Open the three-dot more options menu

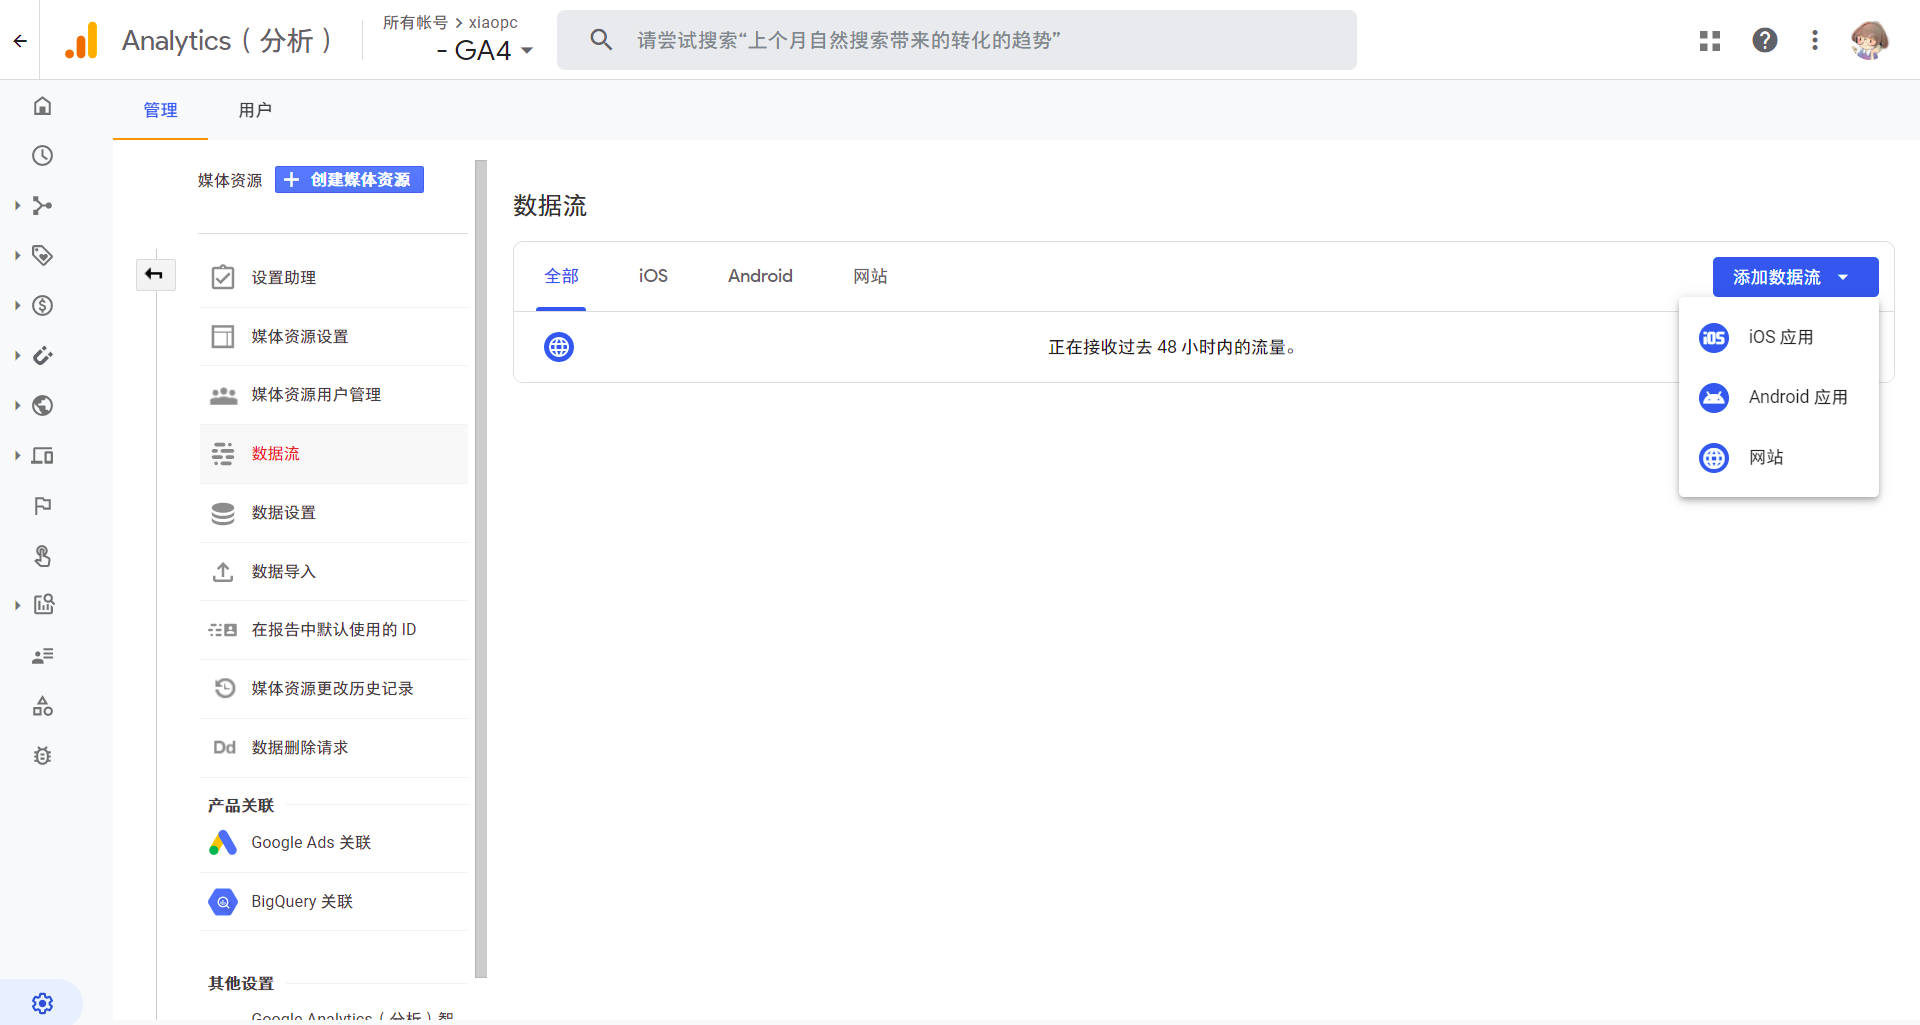[1815, 40]
